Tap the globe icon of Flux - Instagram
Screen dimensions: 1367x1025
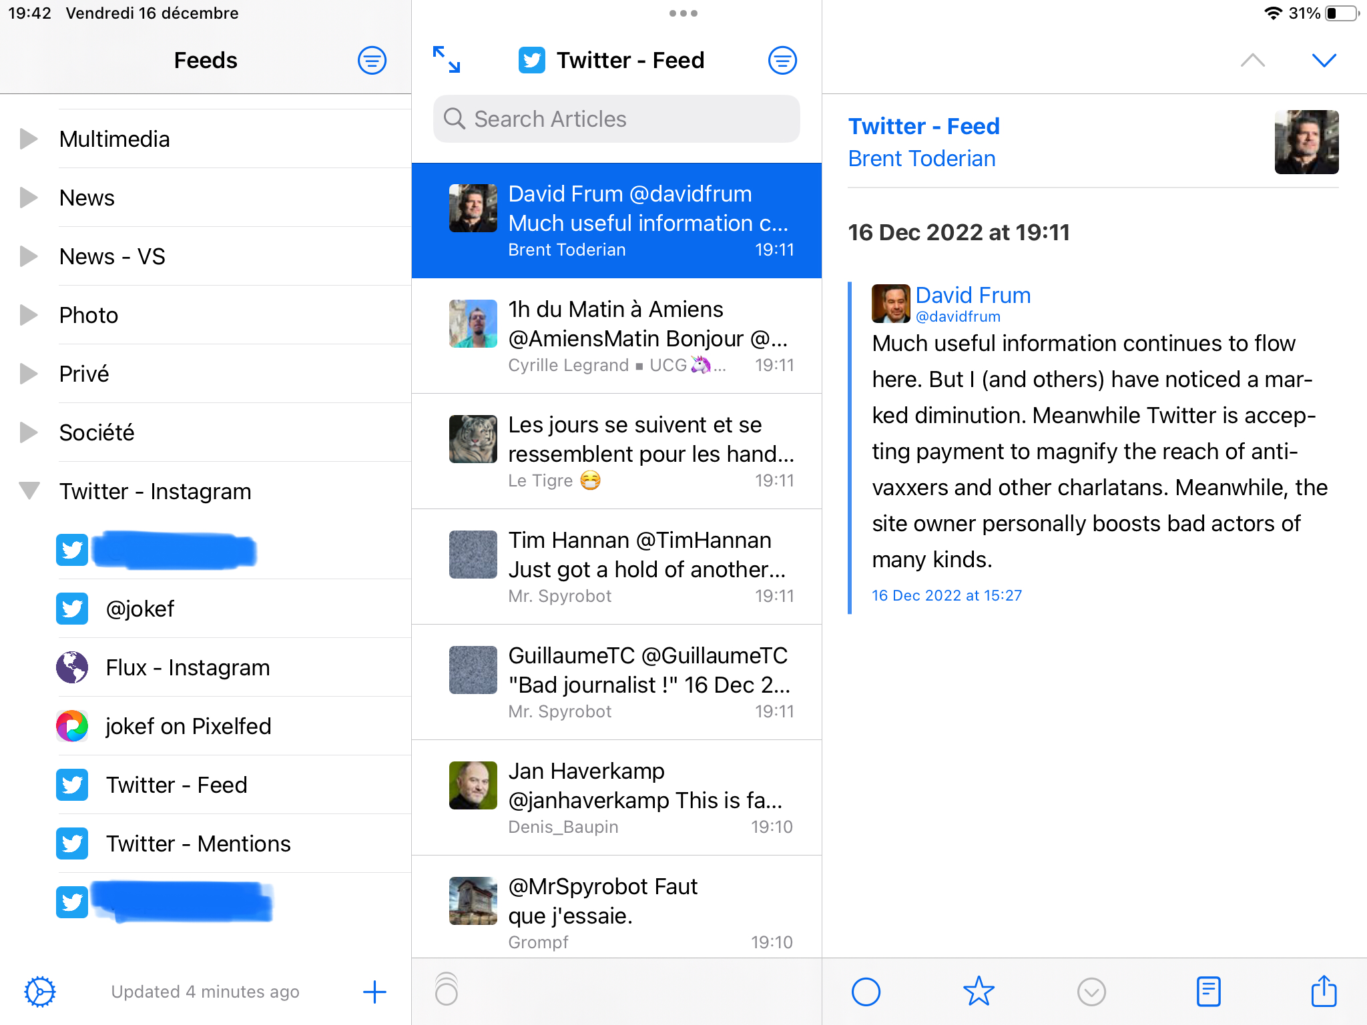click(72, 667)
